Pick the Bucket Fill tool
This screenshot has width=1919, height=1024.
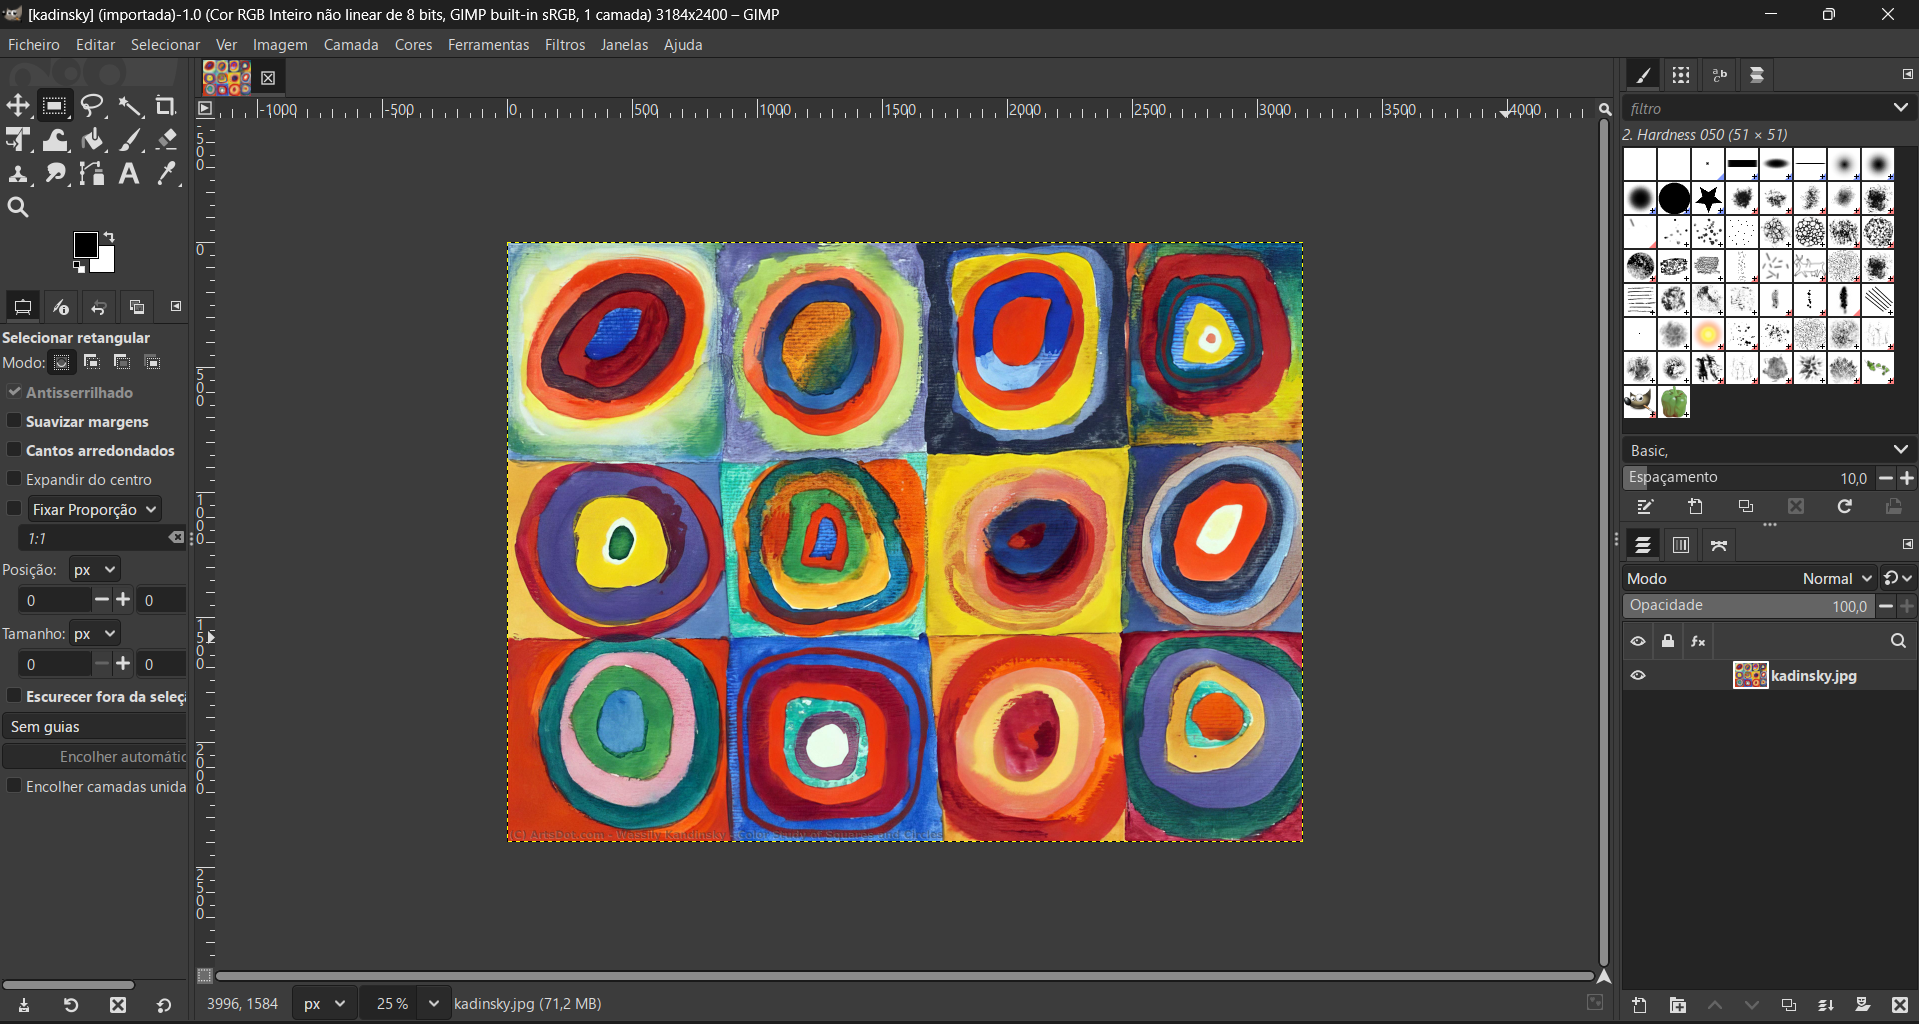[x=93, y=140]
